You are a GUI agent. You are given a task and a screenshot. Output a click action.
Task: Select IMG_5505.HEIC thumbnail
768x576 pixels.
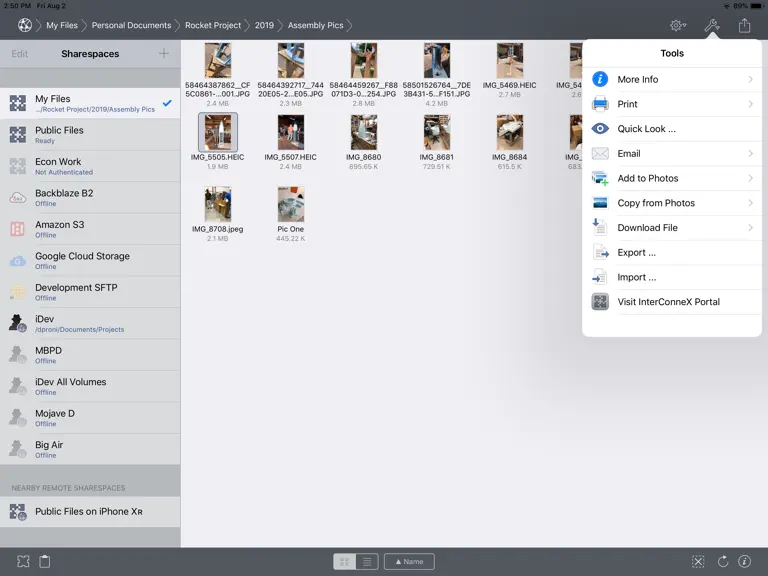point(217,132)
